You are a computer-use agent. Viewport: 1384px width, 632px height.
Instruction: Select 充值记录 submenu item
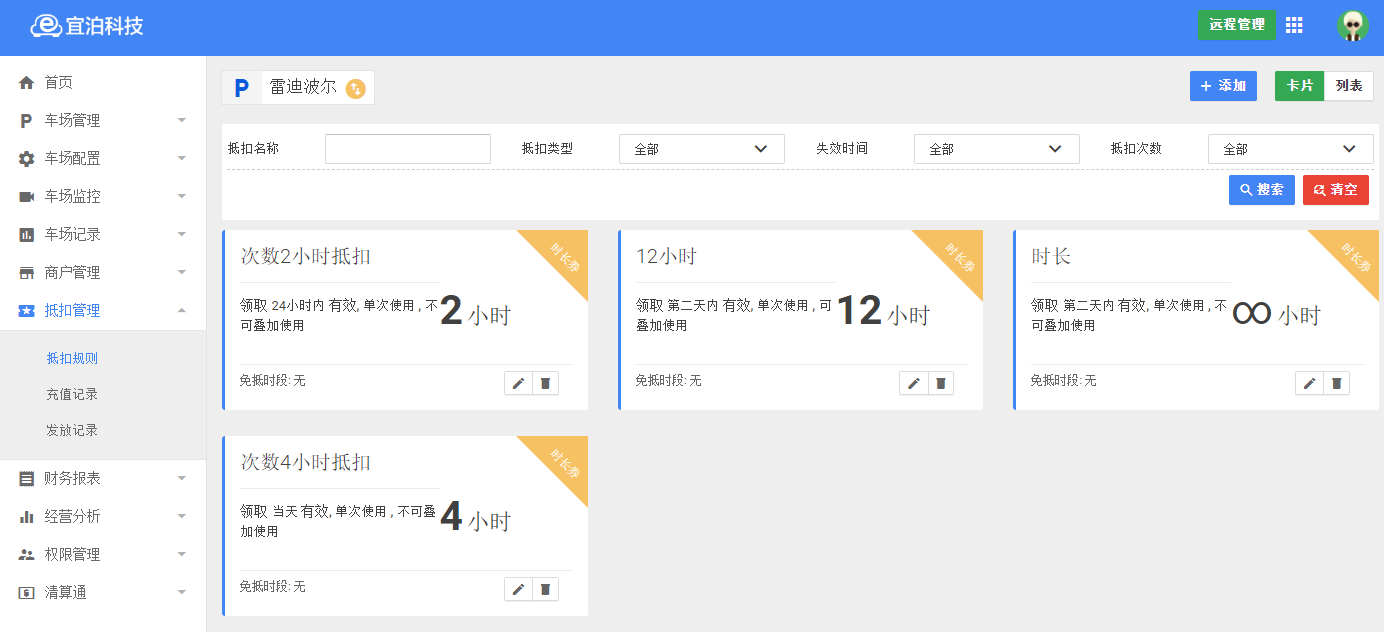[x=72, y=394]
